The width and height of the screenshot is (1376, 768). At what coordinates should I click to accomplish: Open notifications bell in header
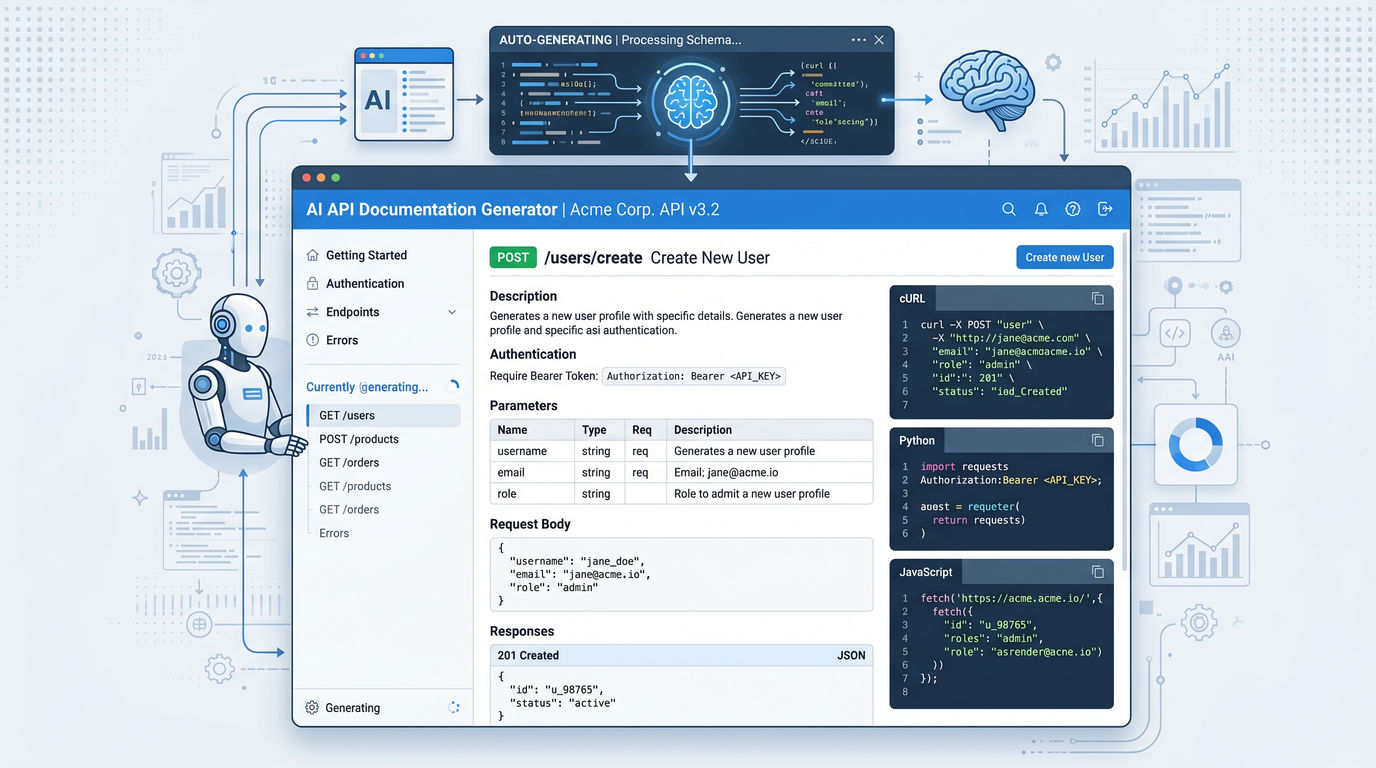(x=1041, y=209)
